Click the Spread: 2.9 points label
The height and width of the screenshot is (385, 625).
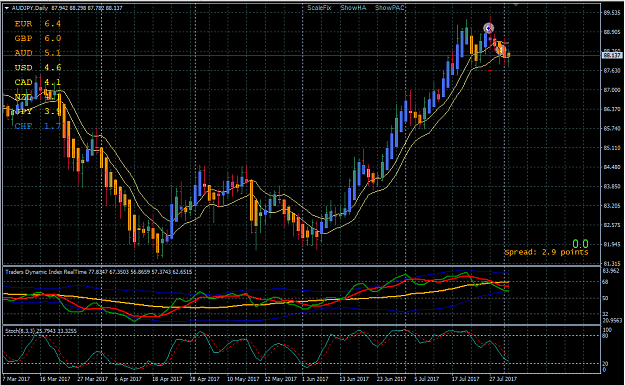tap(546, 252)
